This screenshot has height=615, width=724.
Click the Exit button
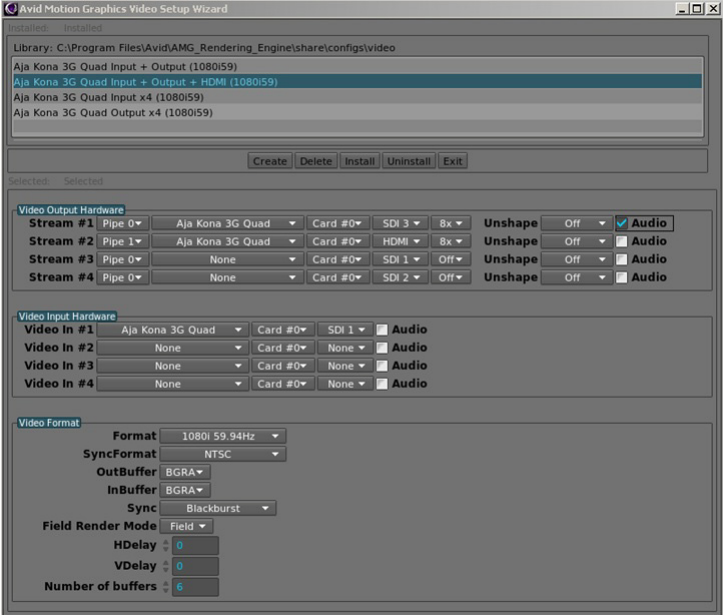pos(453,161)
